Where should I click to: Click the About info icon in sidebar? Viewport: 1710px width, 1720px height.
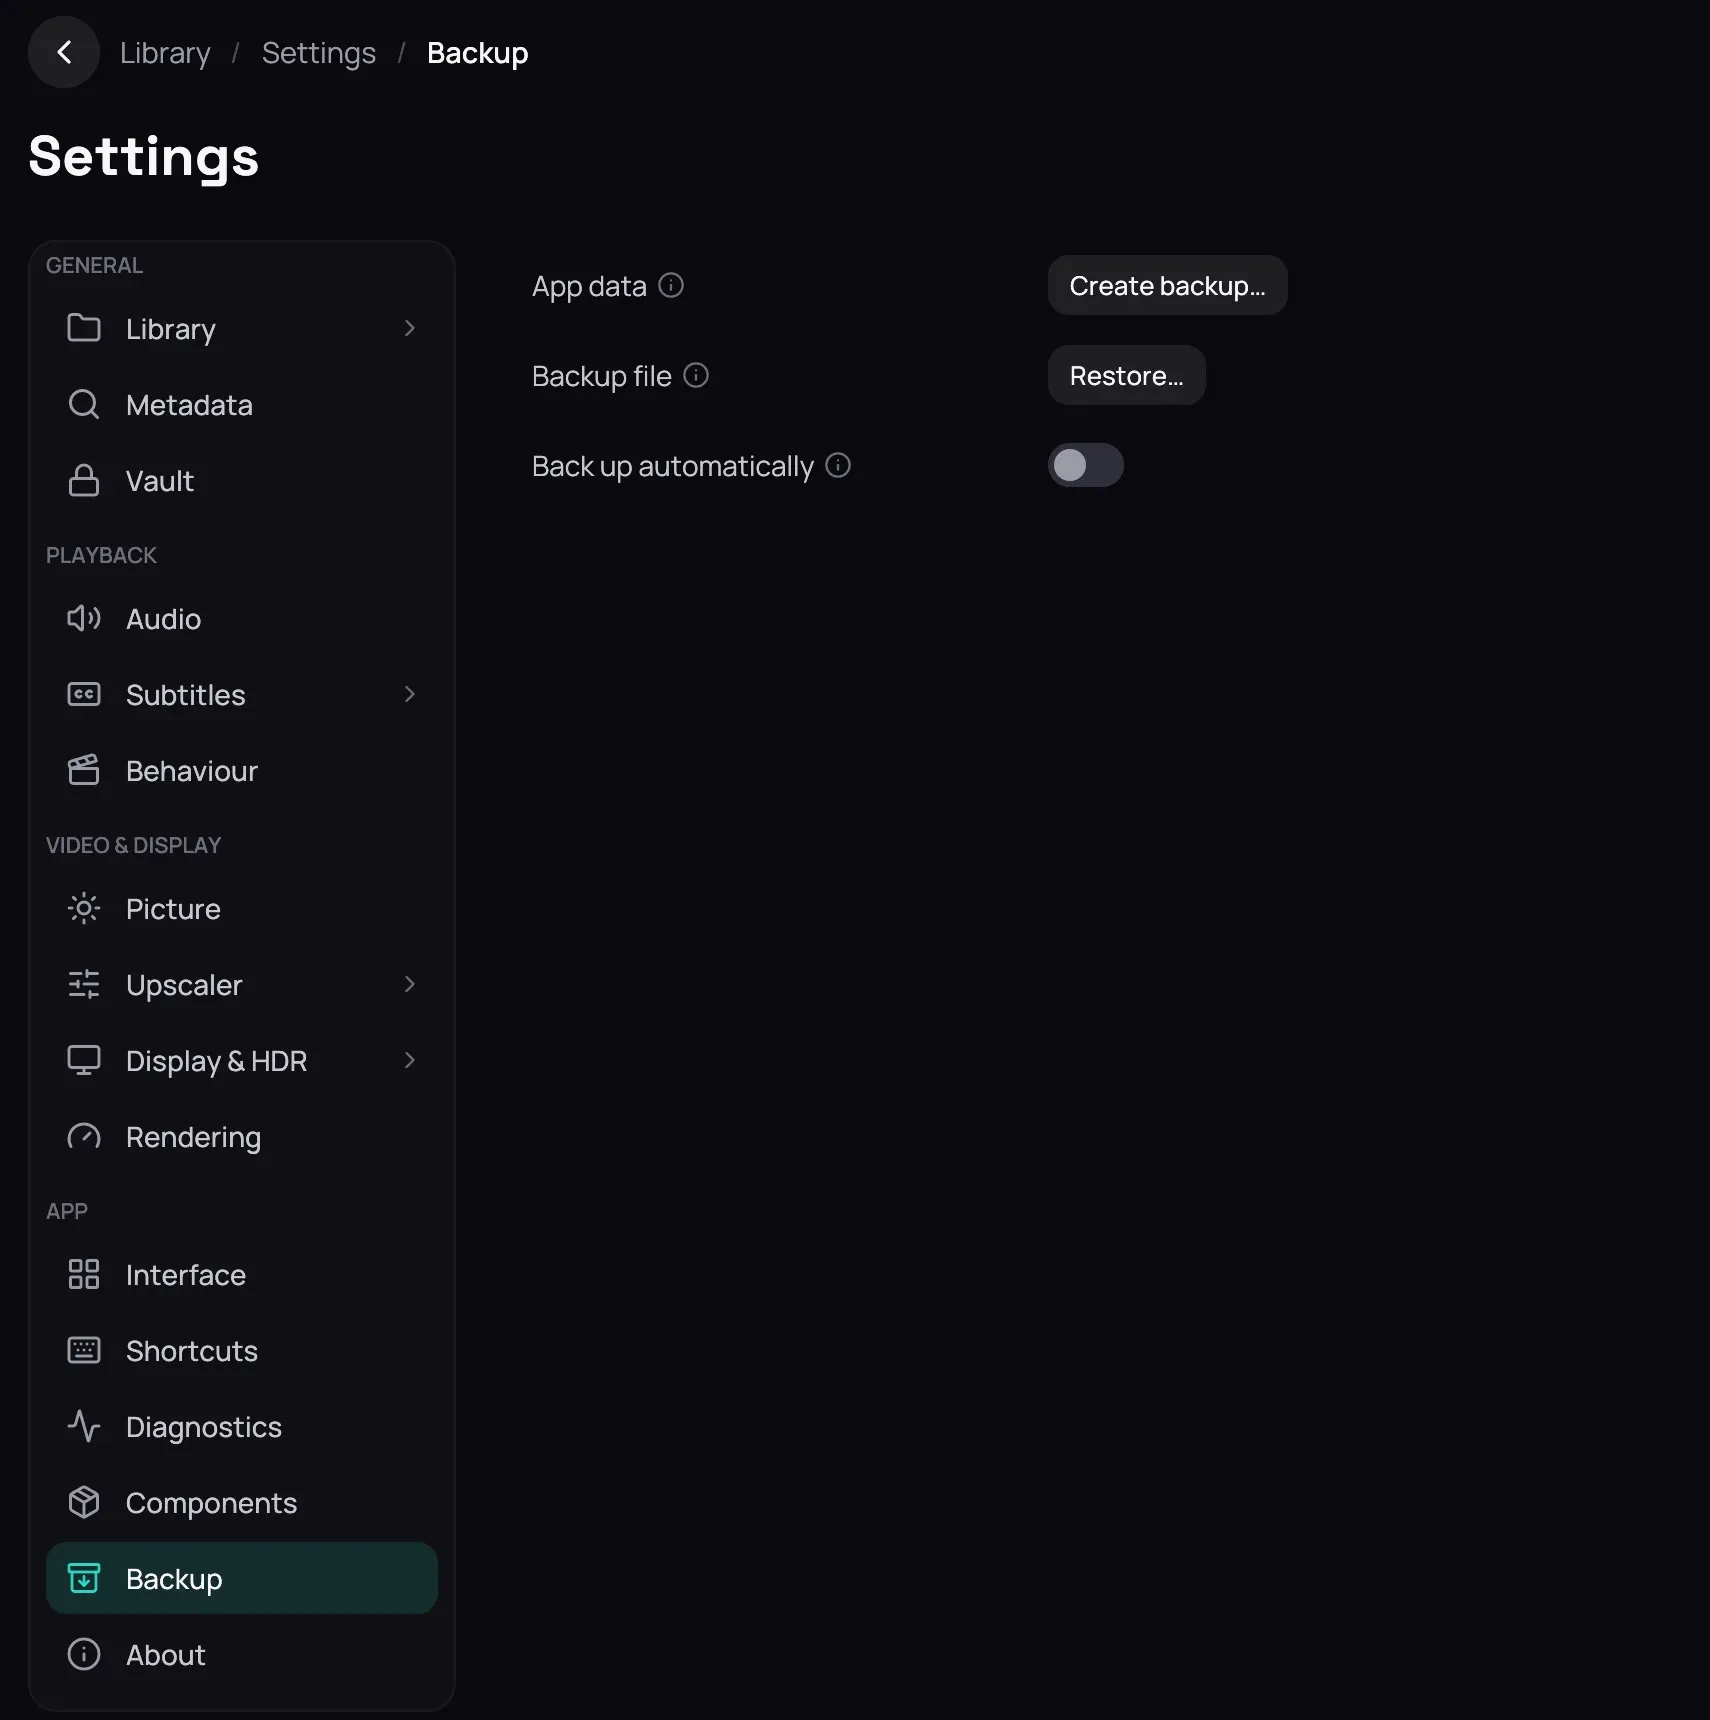click(84, 1654)
